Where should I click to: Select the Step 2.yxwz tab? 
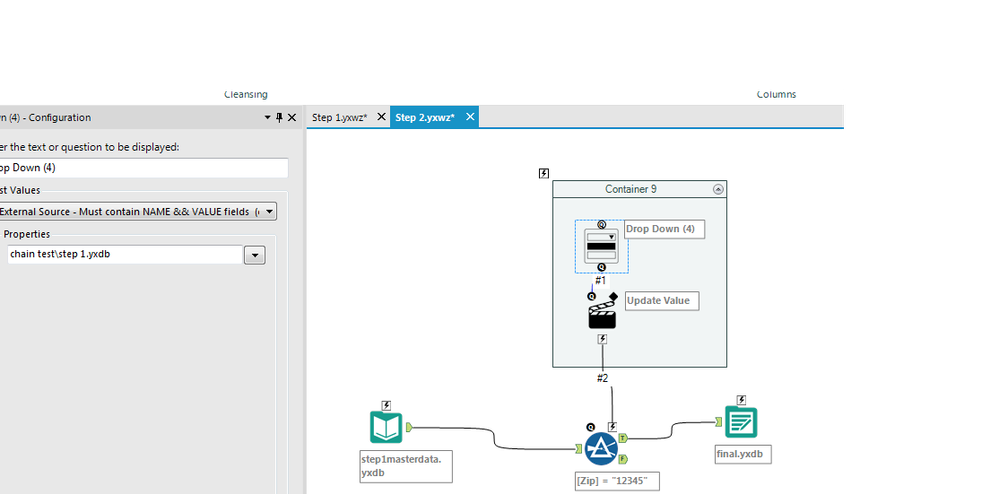pos(424,117)
